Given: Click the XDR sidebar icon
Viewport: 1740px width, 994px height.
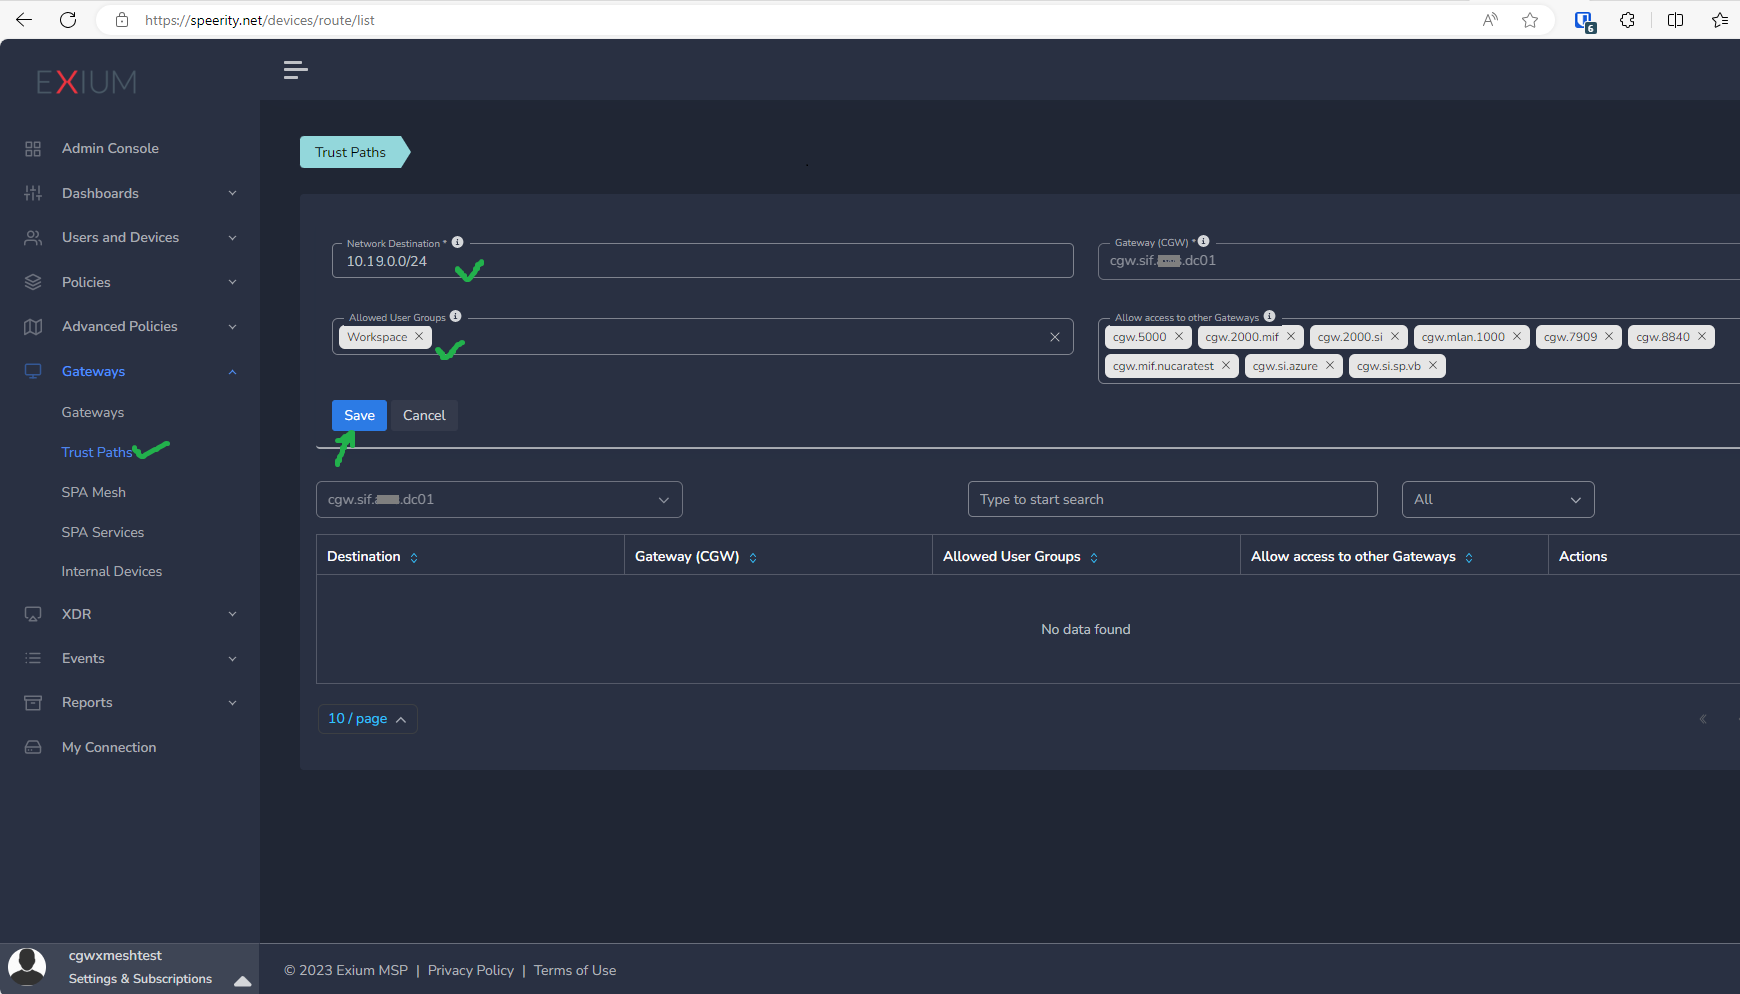Looking at the screenshot, I should pos(33,614).
